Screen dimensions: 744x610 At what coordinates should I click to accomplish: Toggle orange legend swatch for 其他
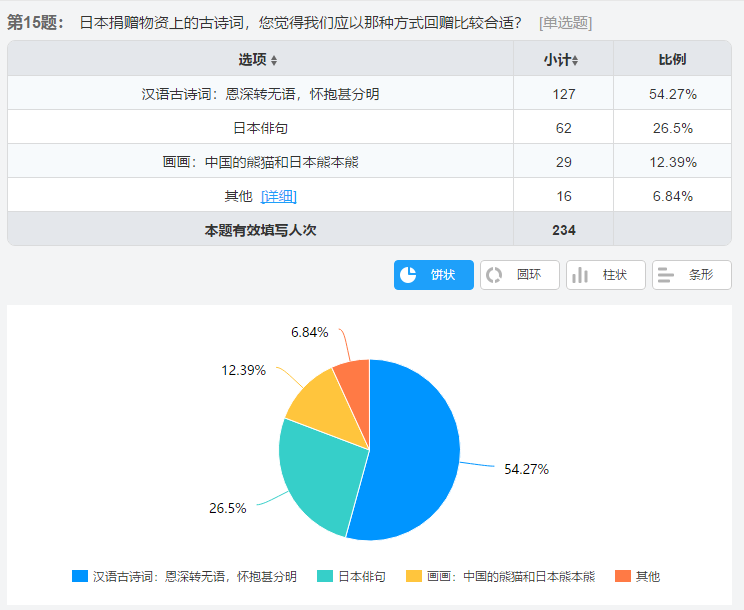(623, 576)
